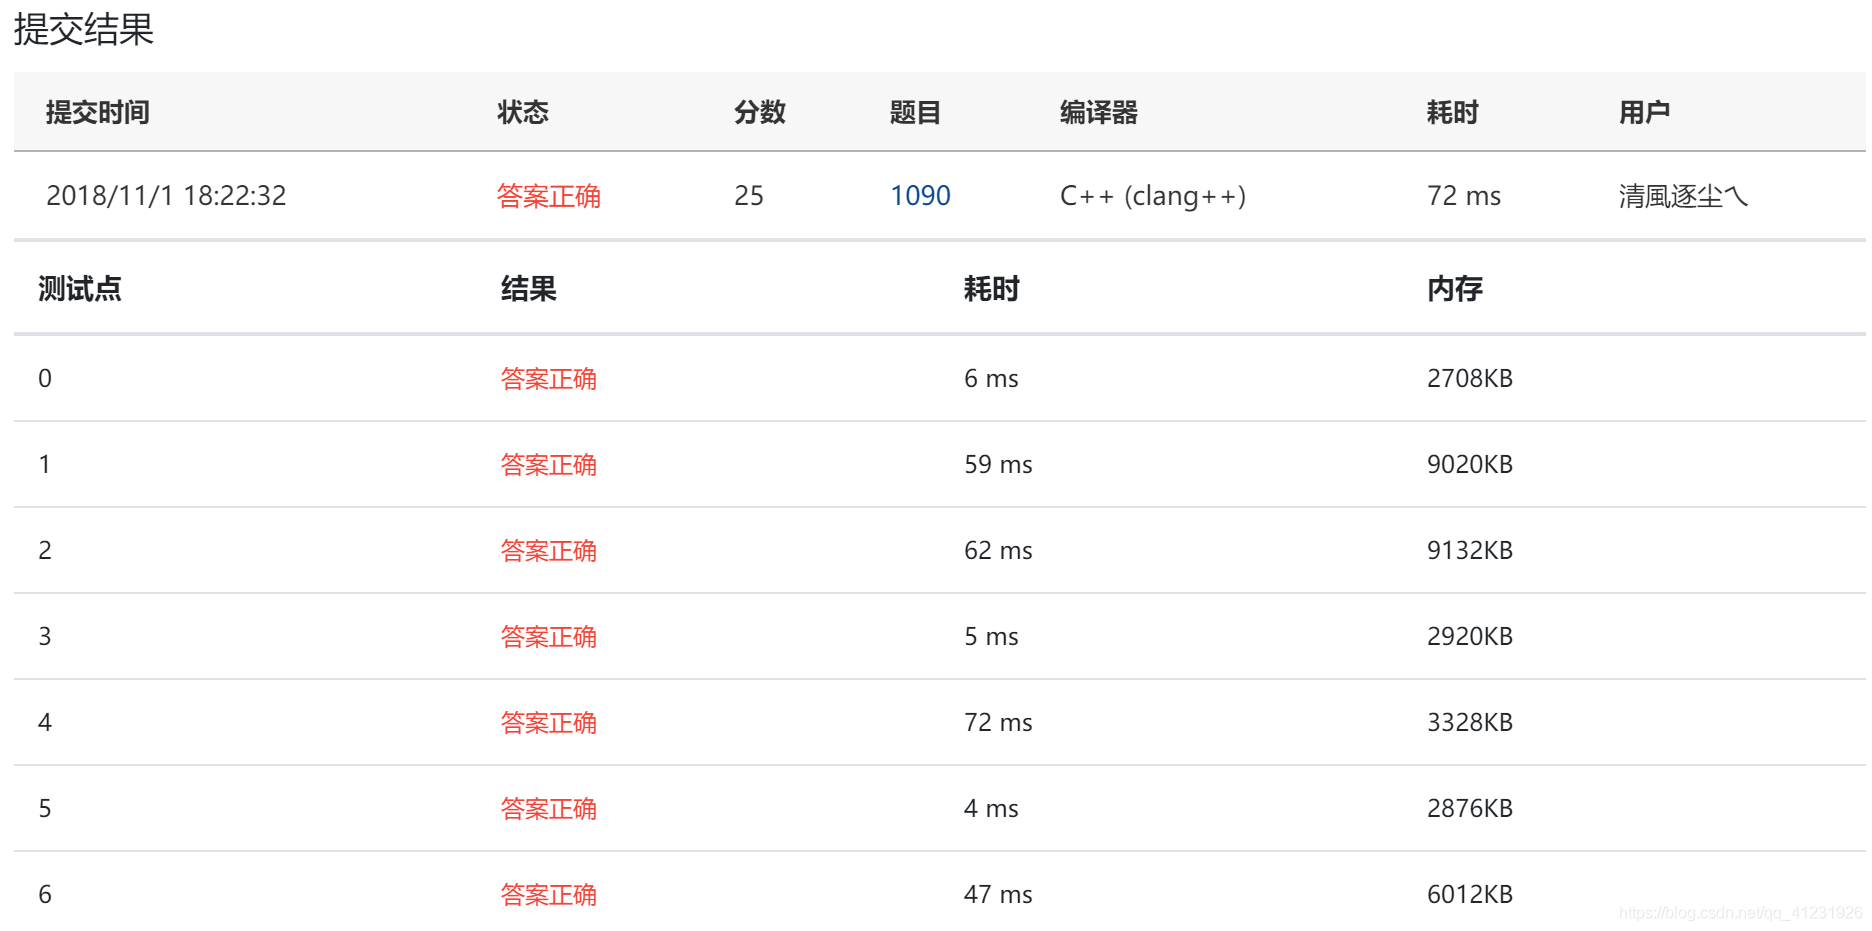The width and height of the screenshot is (1872, 931).
Task: Click the score value 25
Action: click(749, 196)
